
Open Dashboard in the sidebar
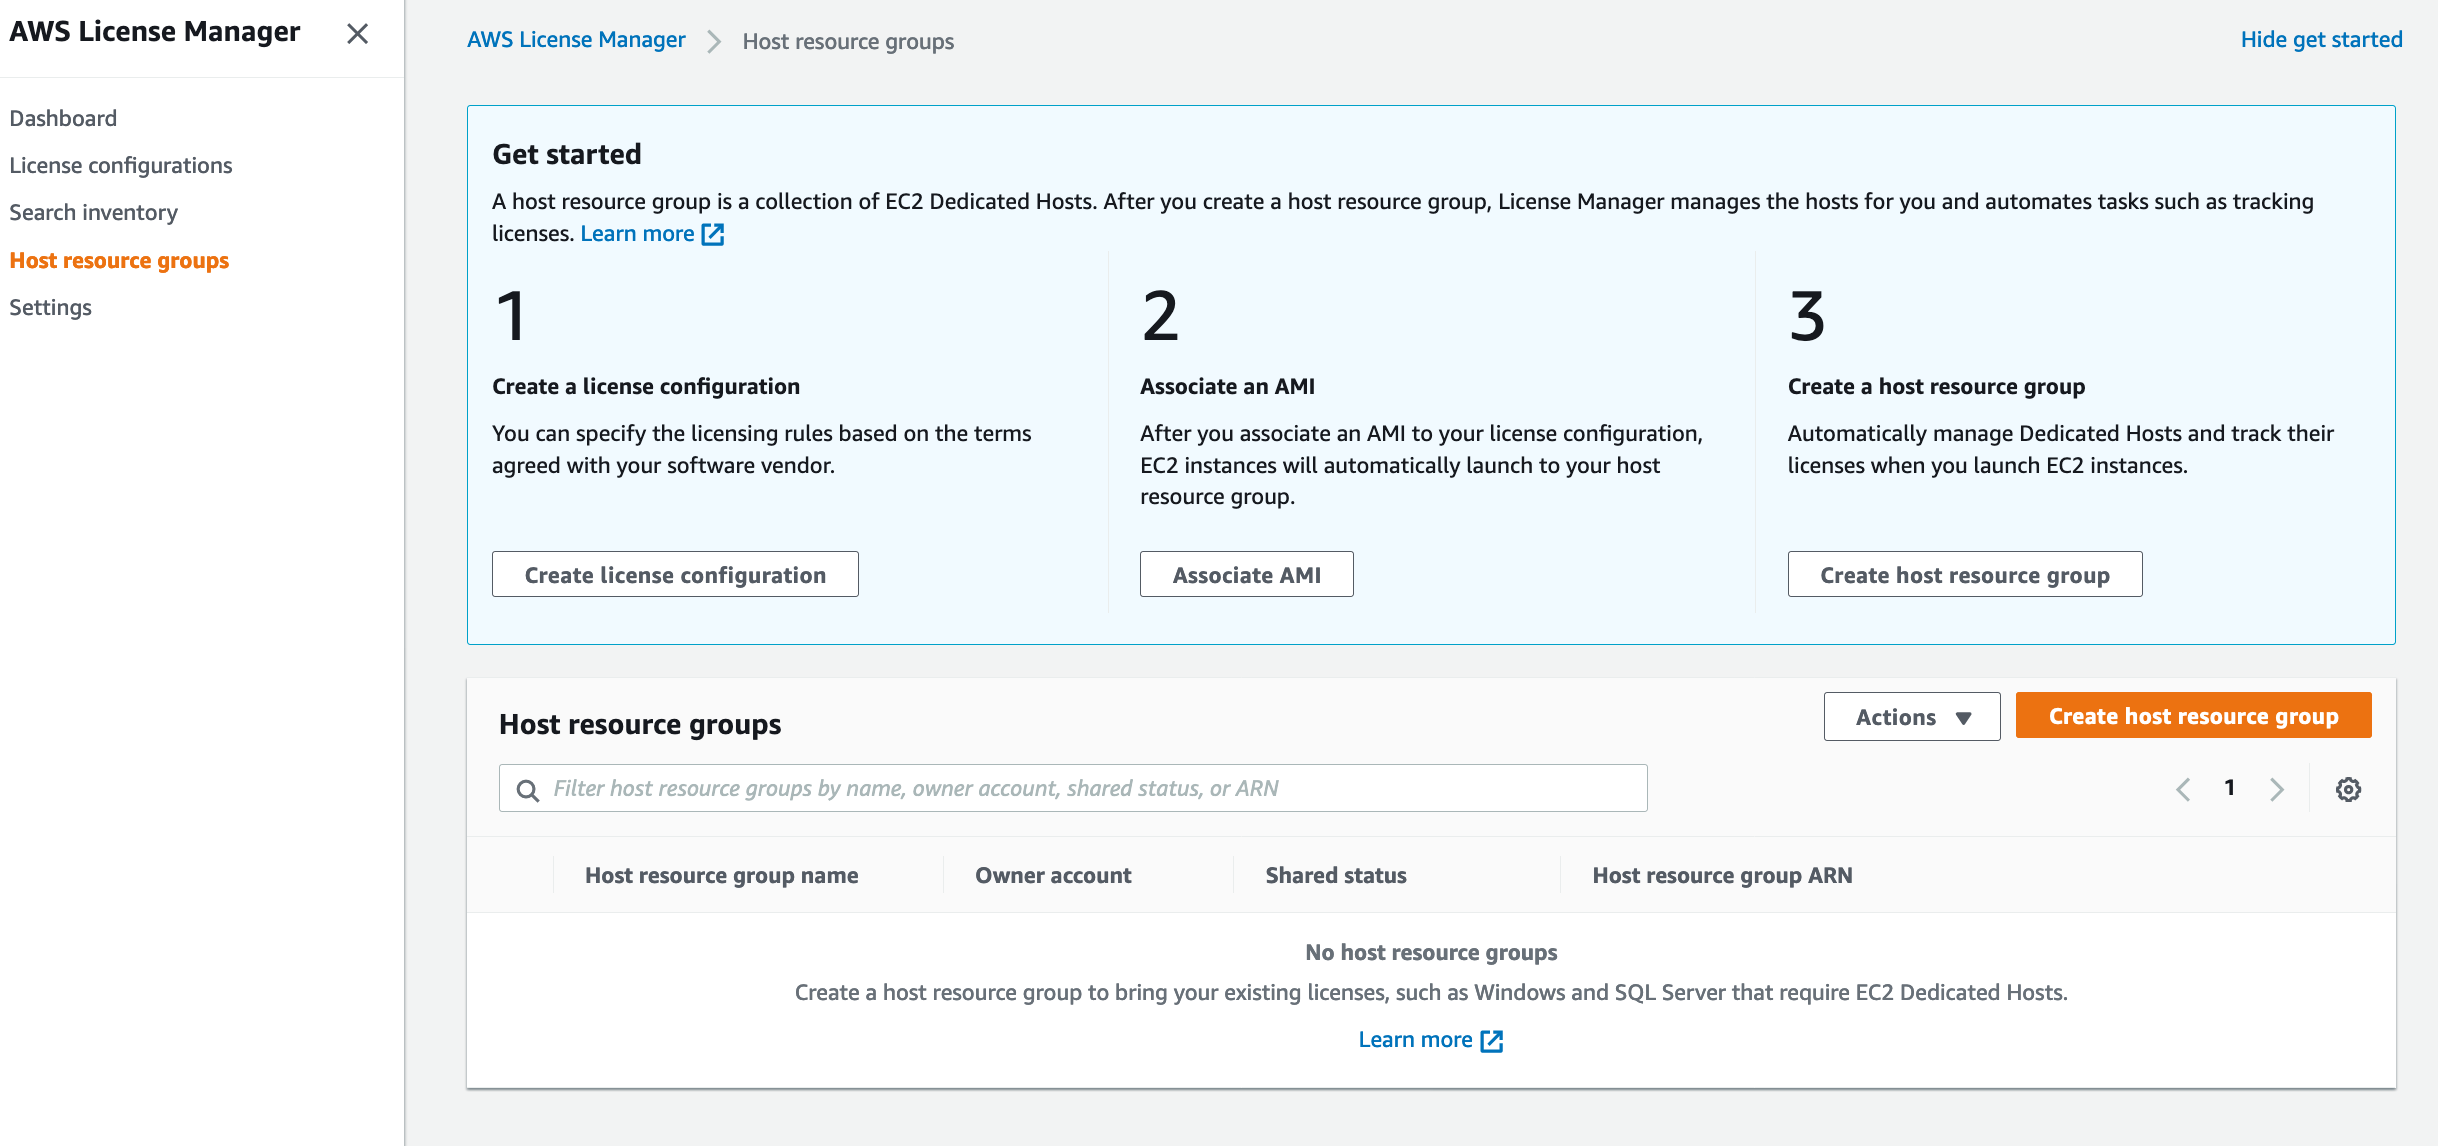pos(63,118)
